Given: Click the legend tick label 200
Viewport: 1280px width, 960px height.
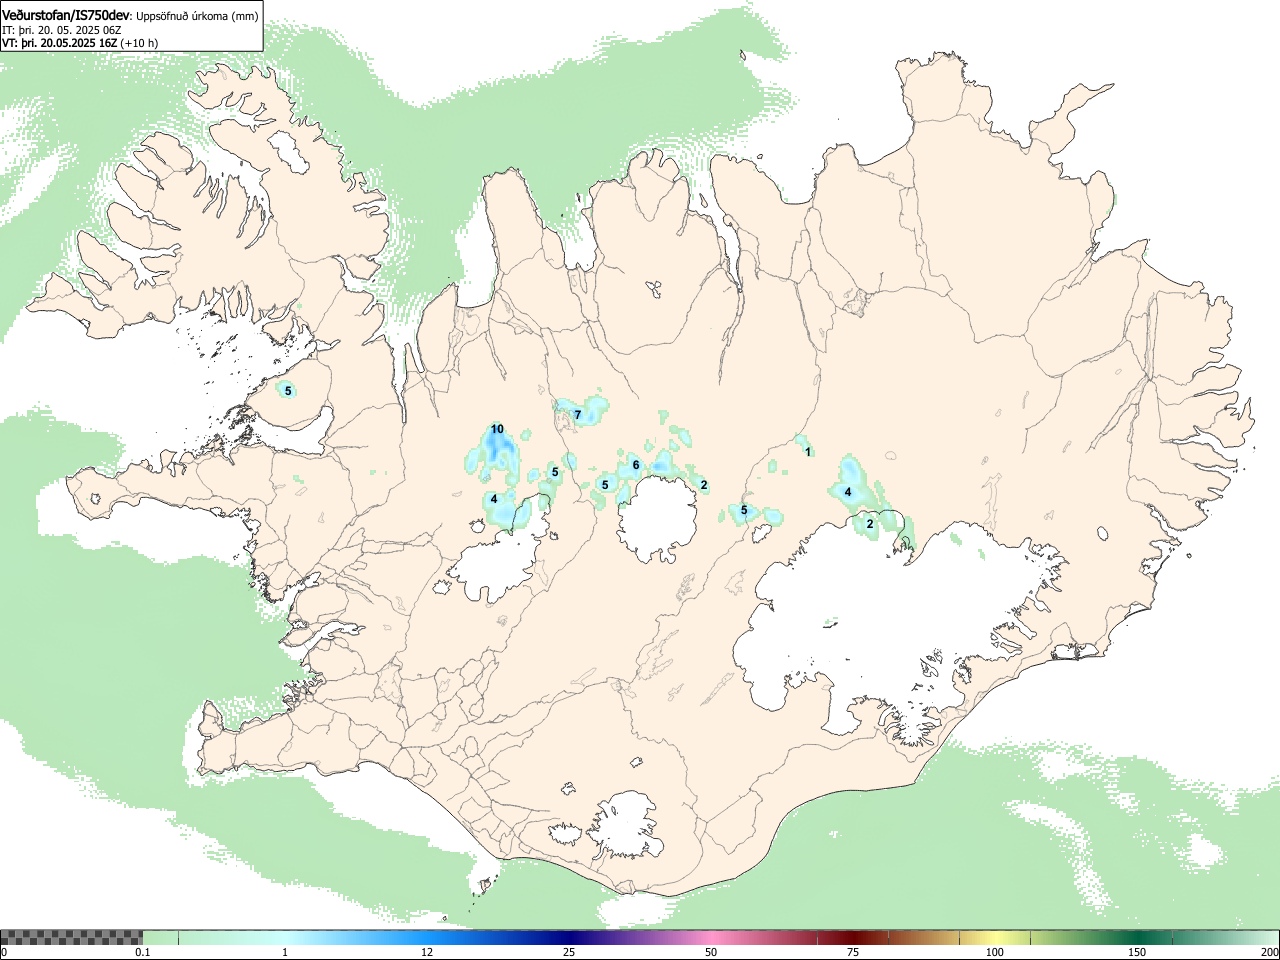Looking at the screenshot, I should [1270, 952].
